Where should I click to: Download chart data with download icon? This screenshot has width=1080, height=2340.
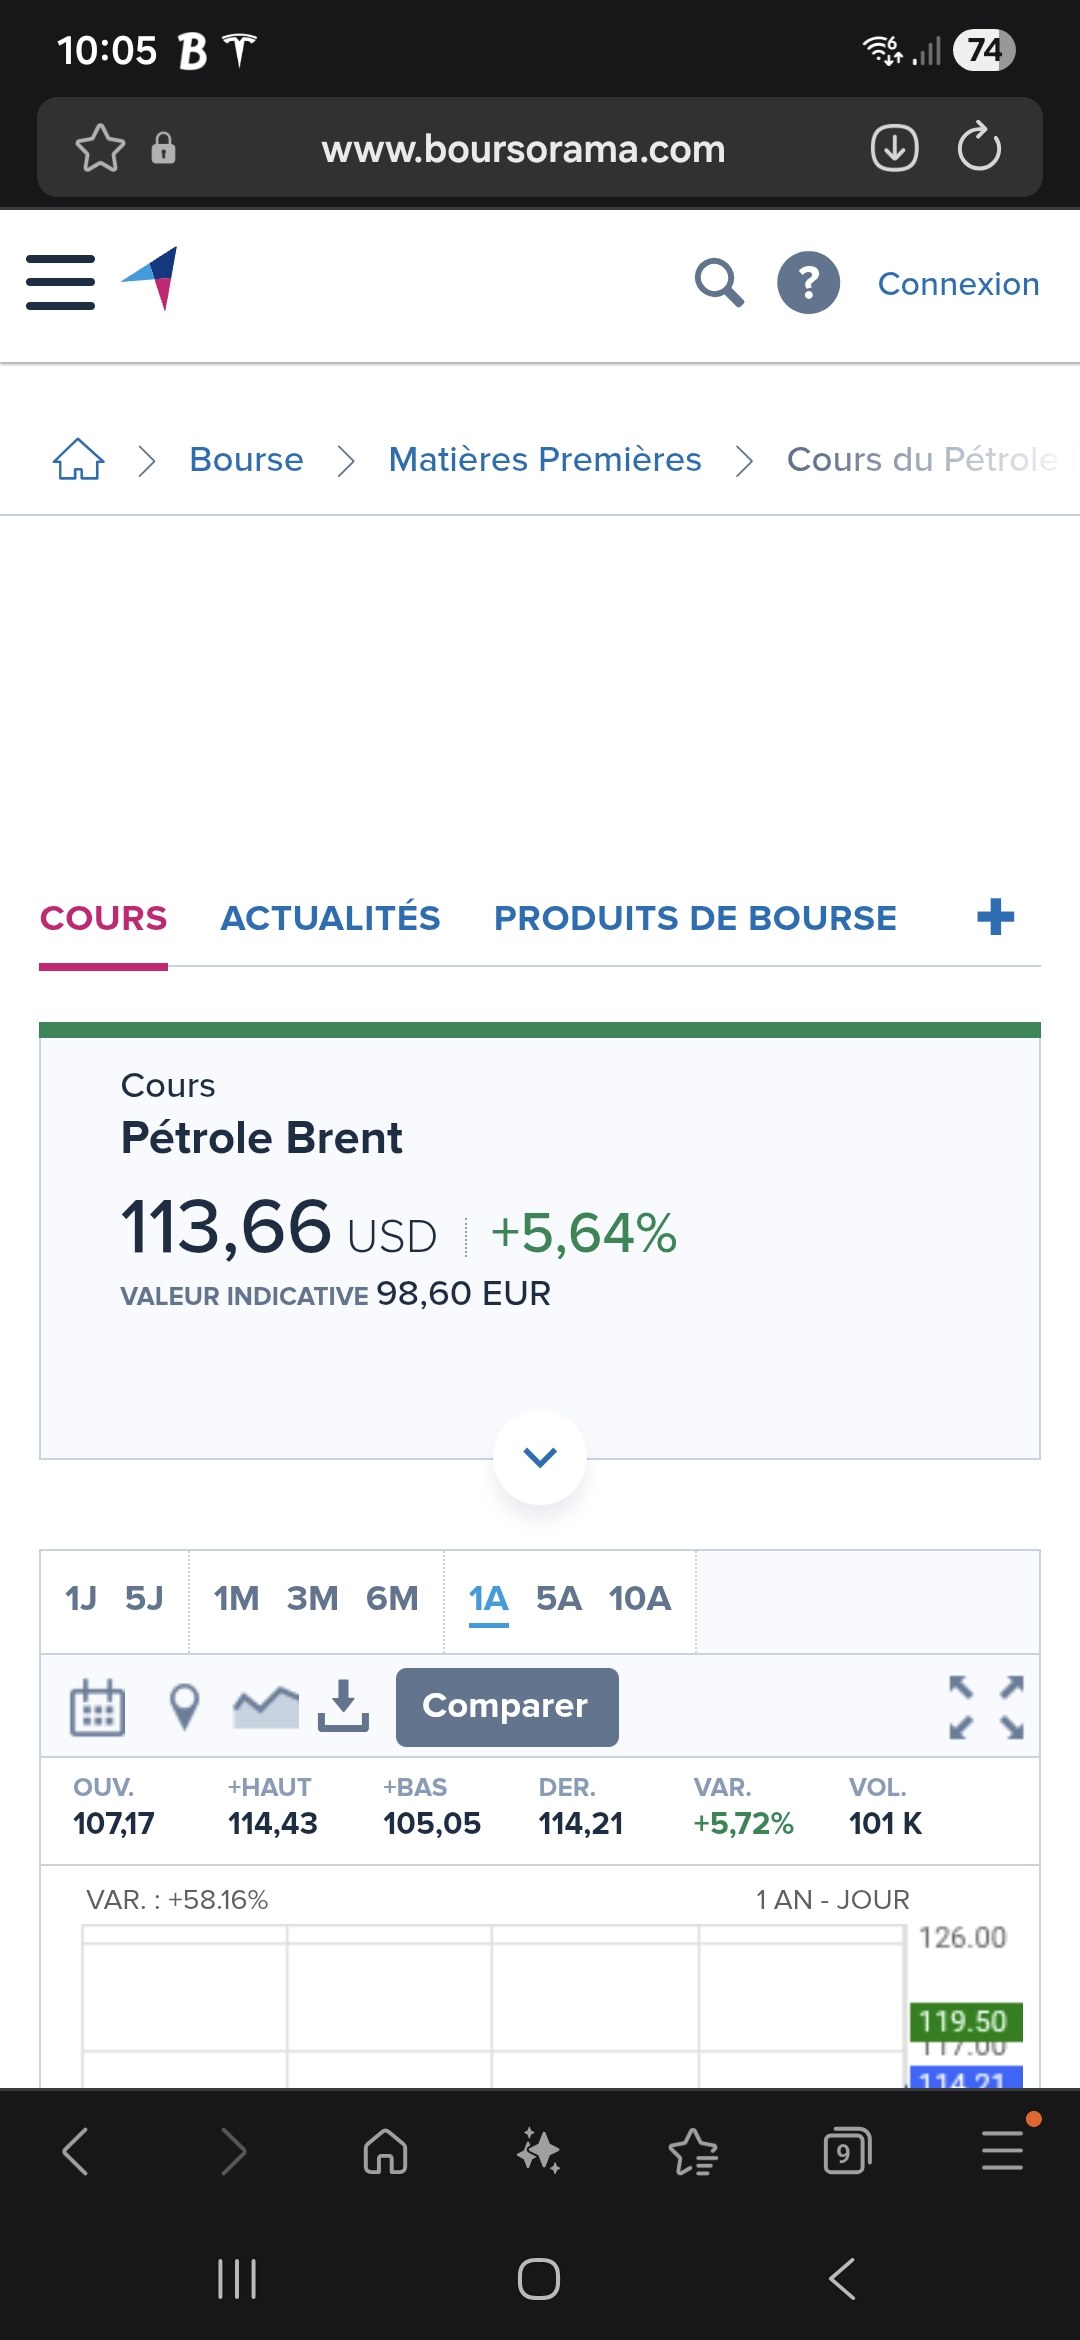[343, 1706]
